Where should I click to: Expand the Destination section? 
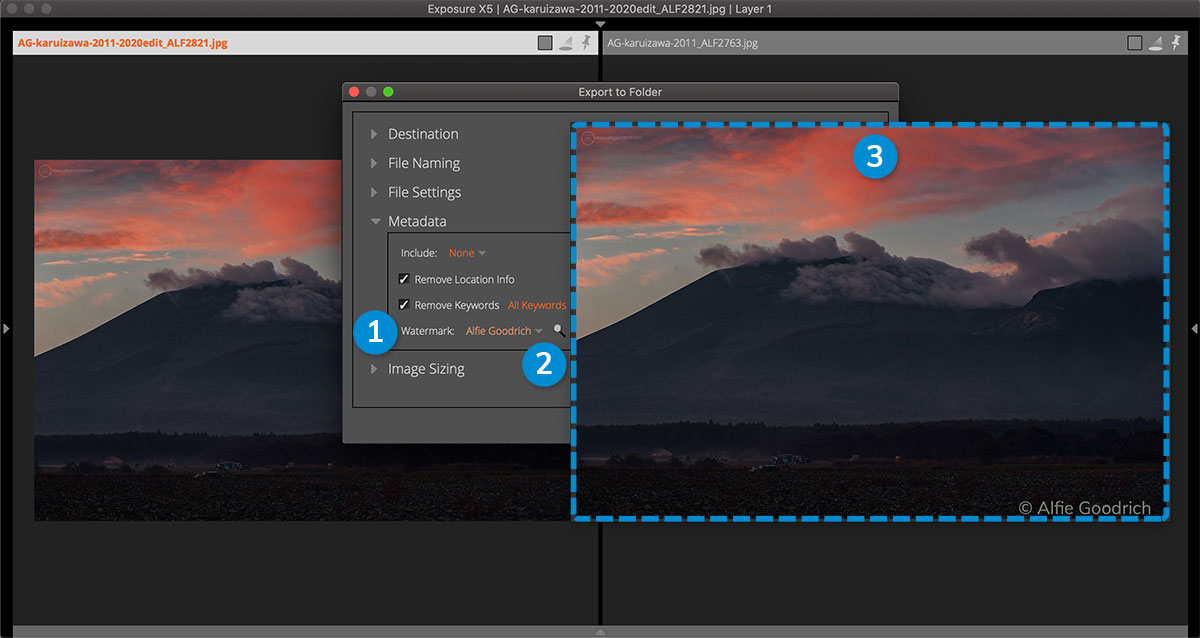click(375, 134)
